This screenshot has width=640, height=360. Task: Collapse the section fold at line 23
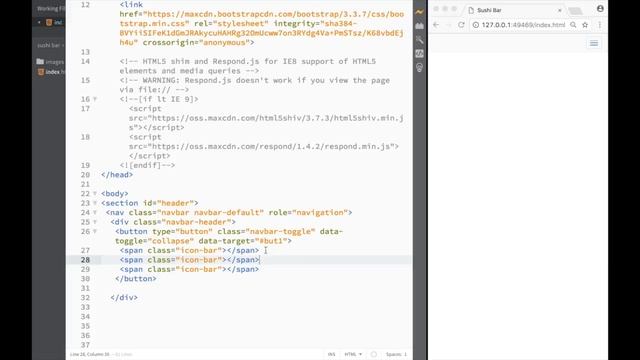coord(95,203)
